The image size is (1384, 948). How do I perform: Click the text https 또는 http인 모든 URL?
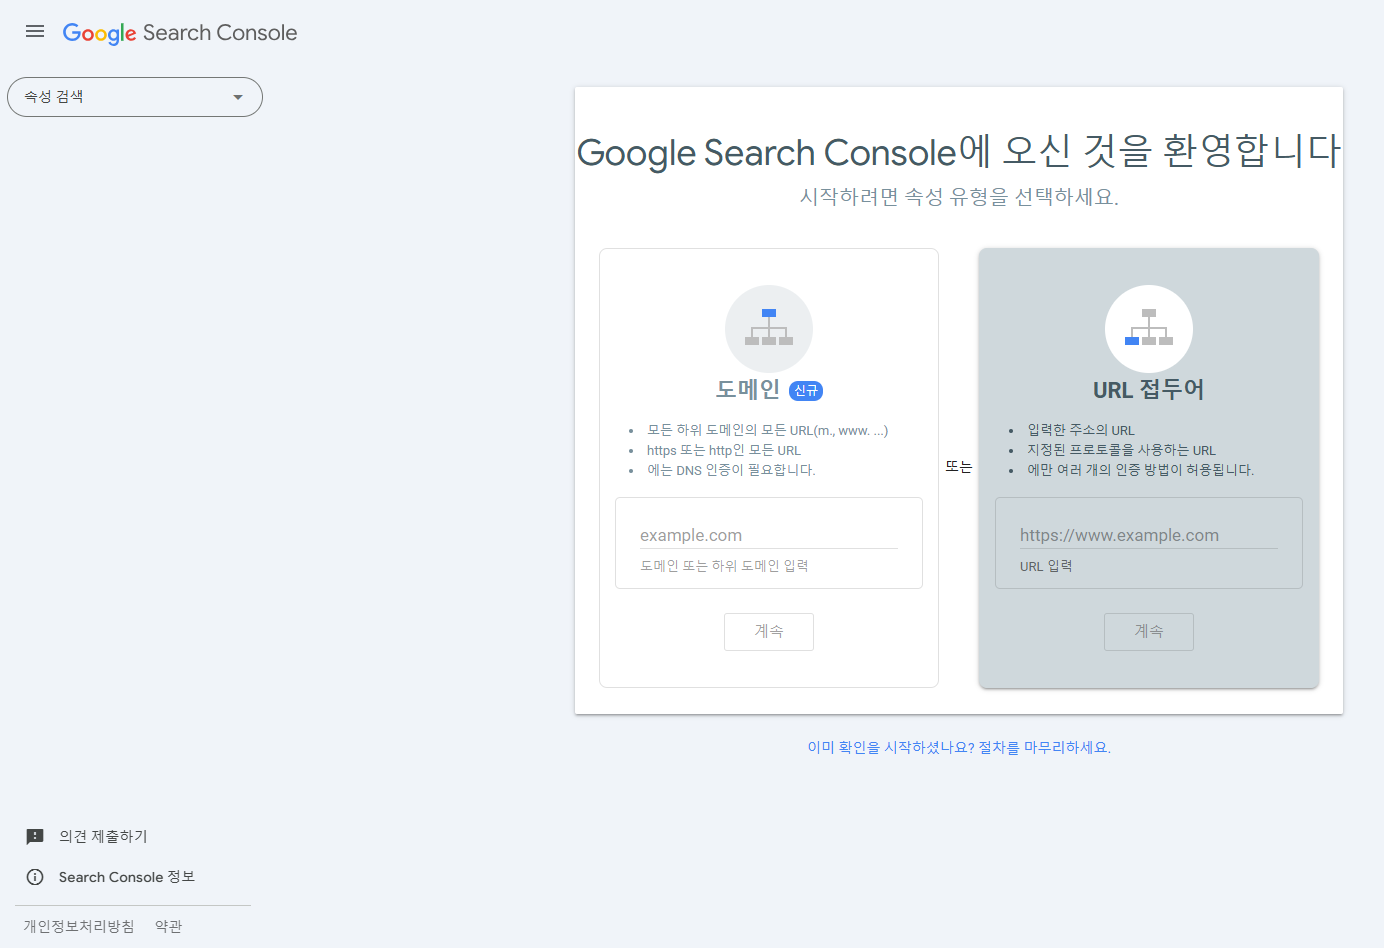(724, 450)
